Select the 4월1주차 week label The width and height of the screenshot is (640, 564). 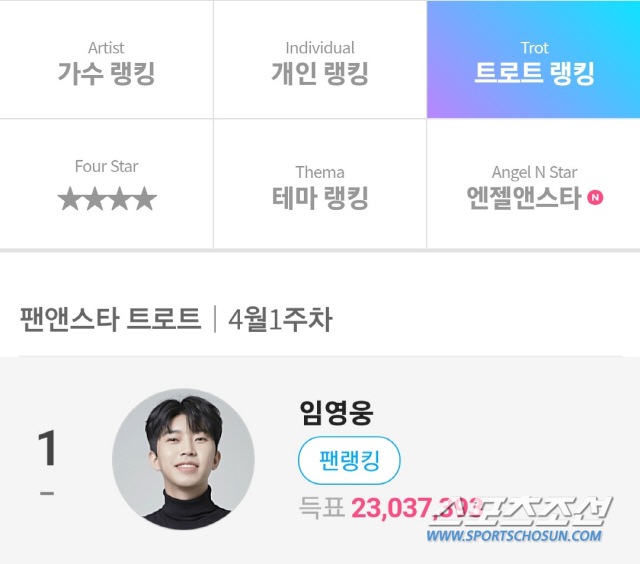[280, 319]
